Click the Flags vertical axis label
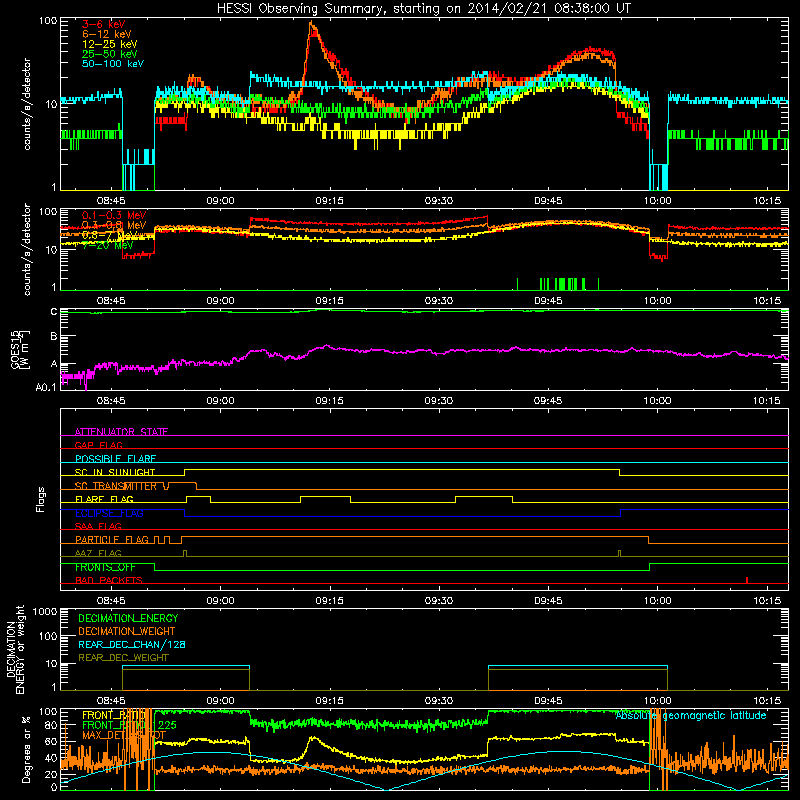Viewport: 800px width, 800px height. click(x=41, y=499)
